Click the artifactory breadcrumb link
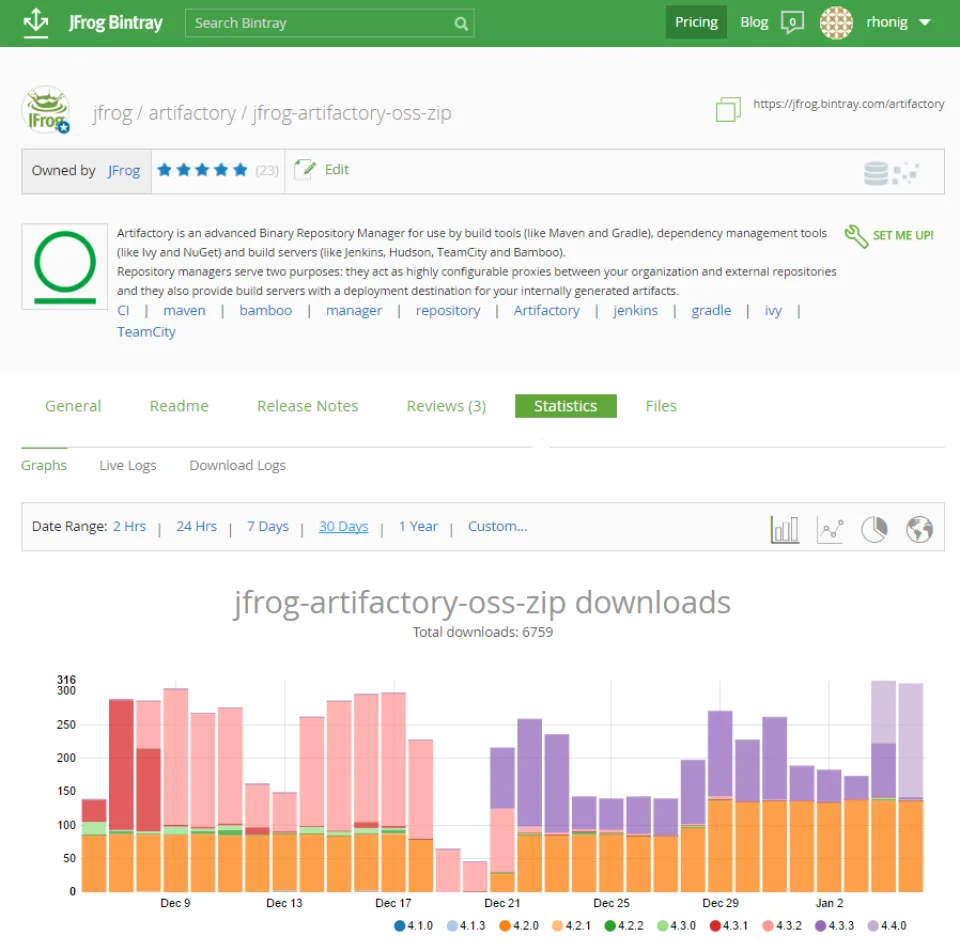 click(192, 113)
